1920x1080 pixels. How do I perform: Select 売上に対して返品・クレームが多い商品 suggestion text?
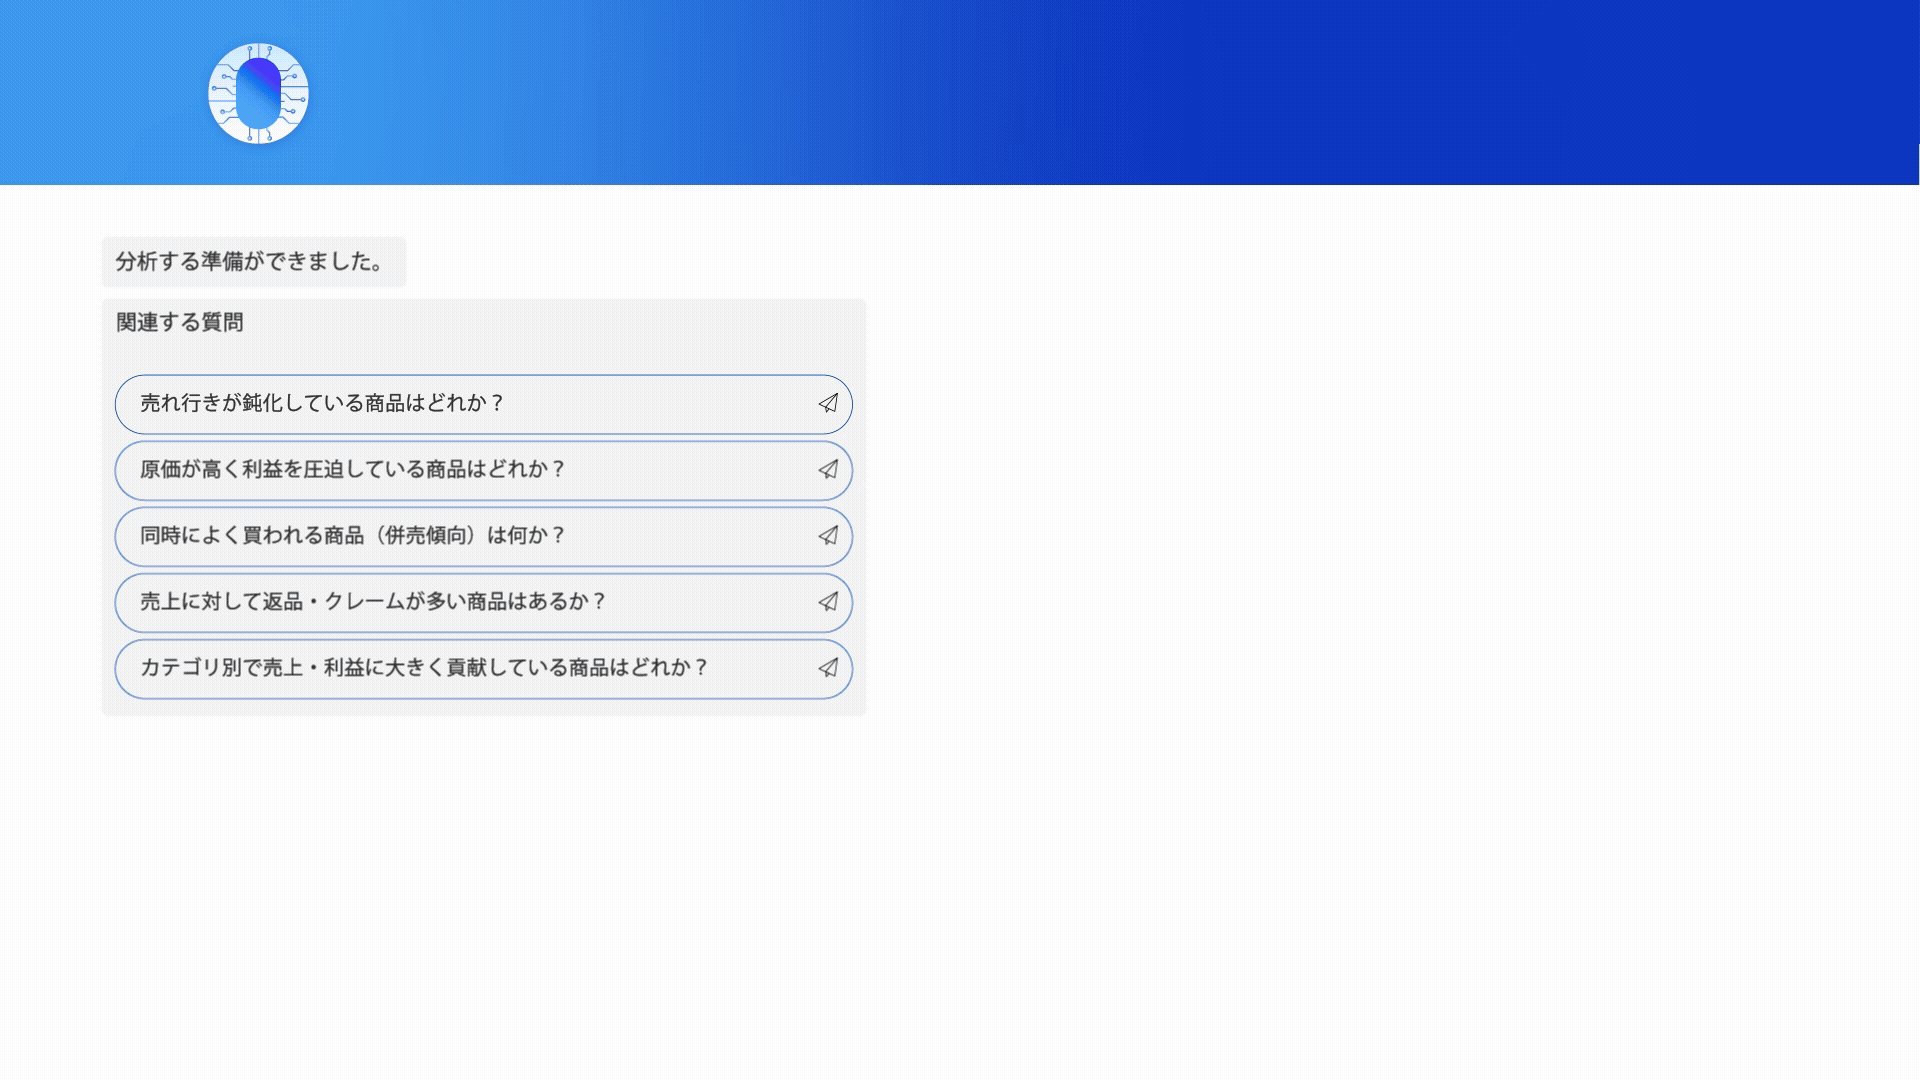click(x=372, y=602)
